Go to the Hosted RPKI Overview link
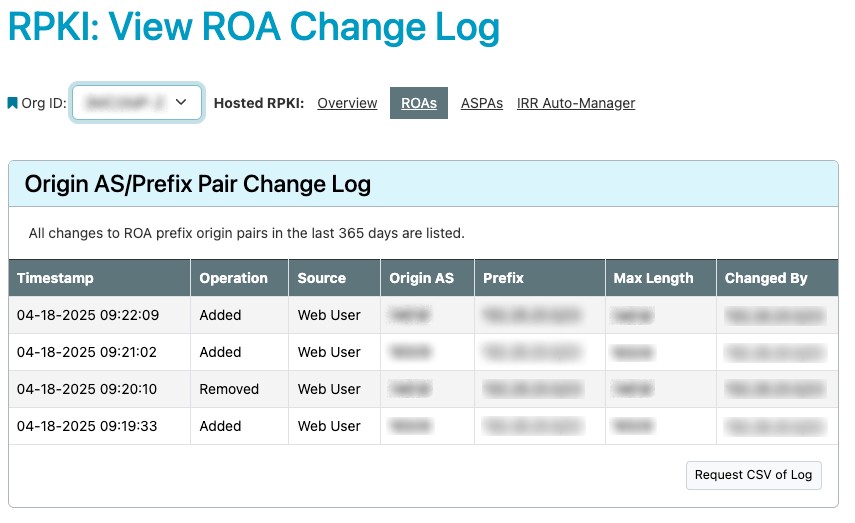Screen dimensions: 855x523 pos(347,103)
